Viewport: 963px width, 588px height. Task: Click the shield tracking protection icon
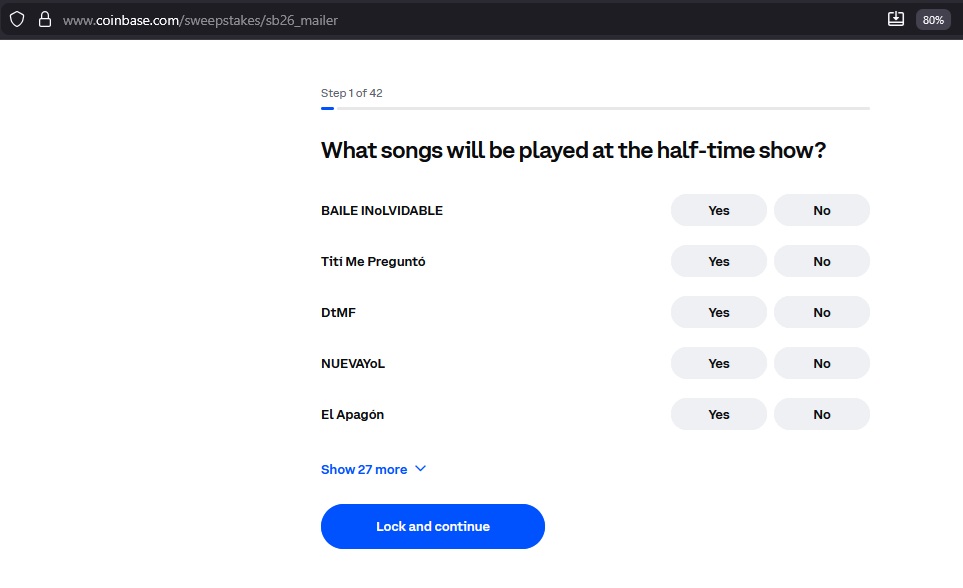pos(17,19)
